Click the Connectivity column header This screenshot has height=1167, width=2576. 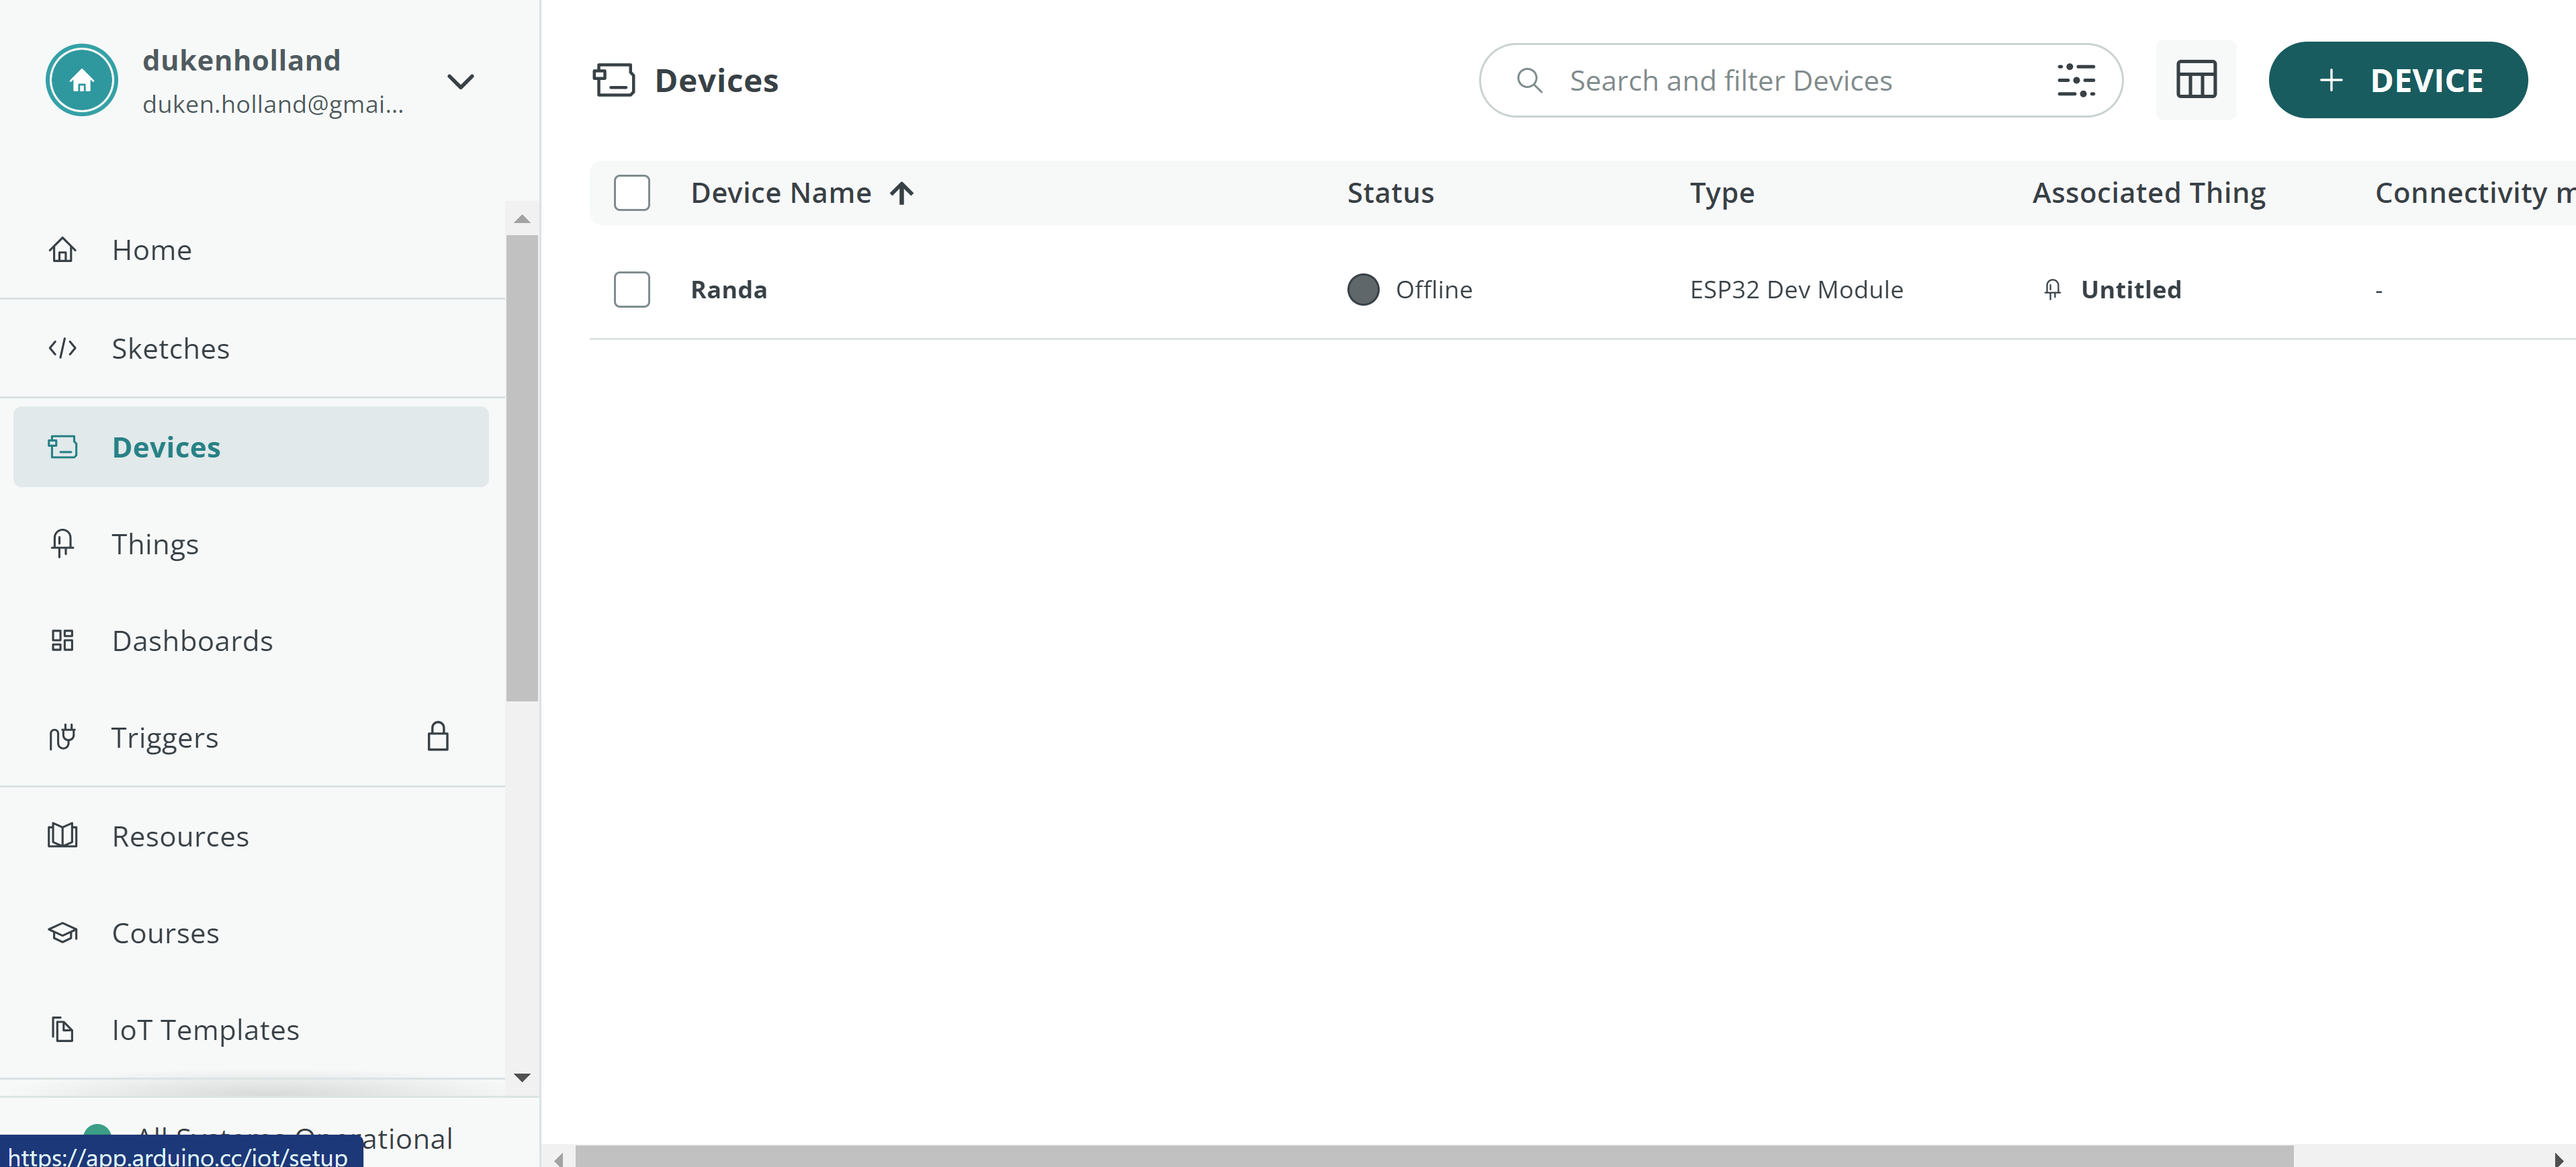[x=2474, y=193]
